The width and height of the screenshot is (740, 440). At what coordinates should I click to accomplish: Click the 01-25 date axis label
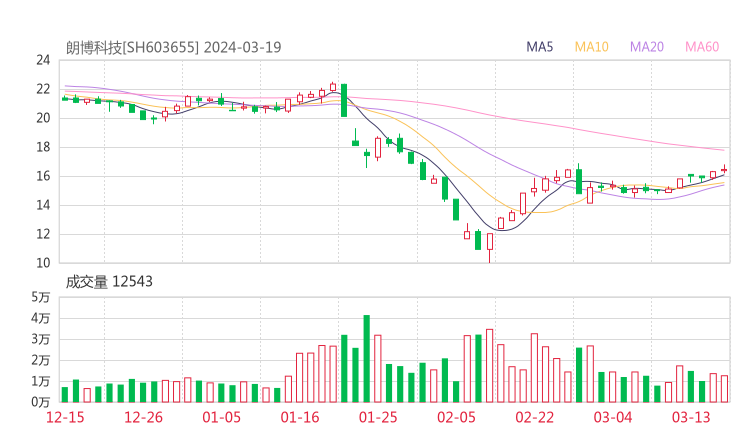coord(378,417)
